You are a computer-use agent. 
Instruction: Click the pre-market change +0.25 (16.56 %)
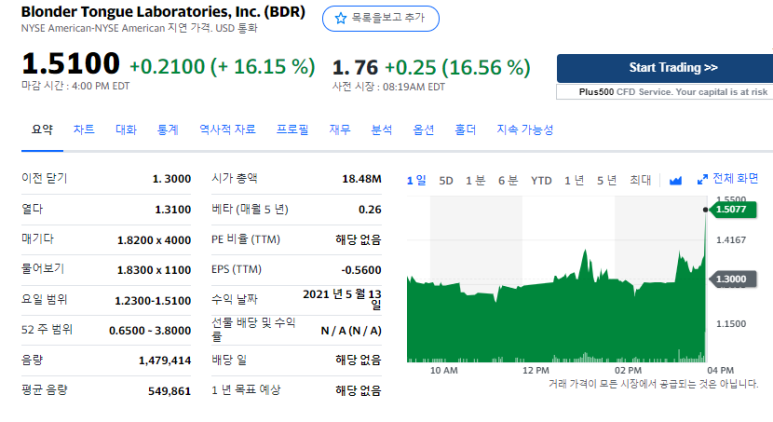(457, 68)
